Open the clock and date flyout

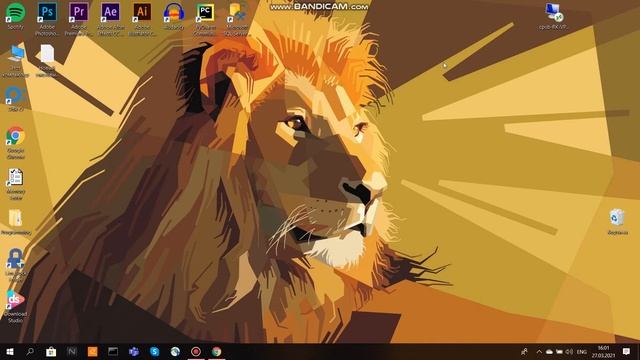[603, 351]
